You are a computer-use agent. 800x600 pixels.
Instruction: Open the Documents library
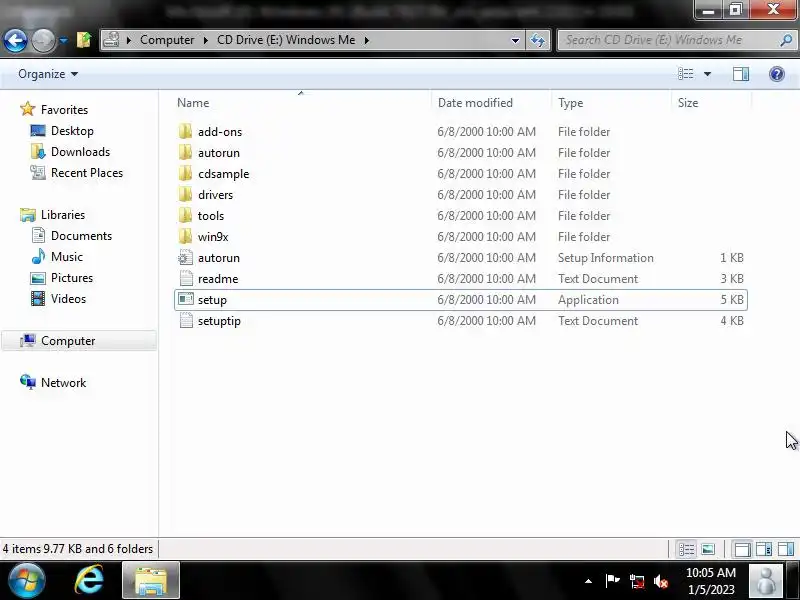[x=81, y=236]
